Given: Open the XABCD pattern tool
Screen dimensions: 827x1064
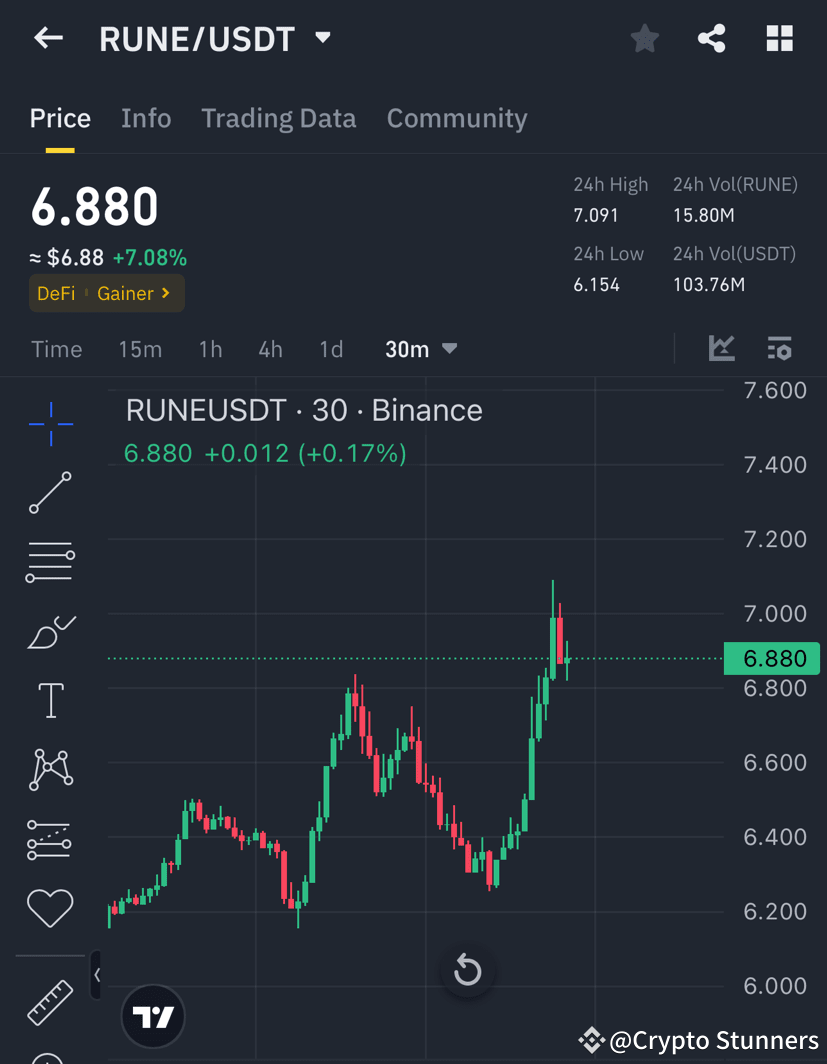Looking at the screenshot, I should click(50, 769).
